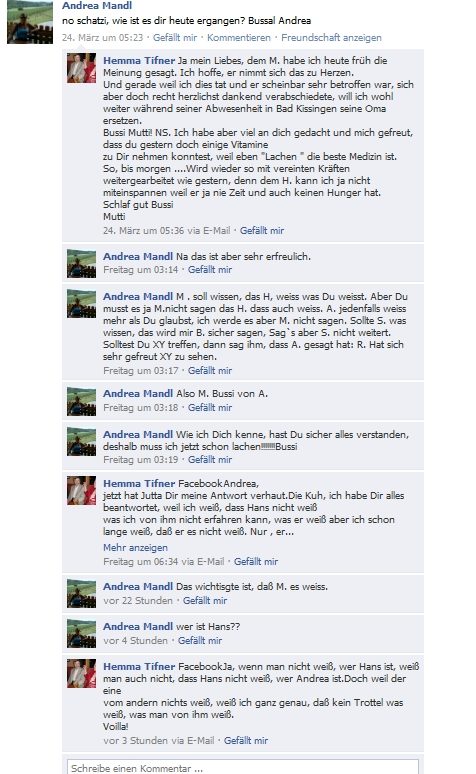Open Hemma Tifner's name on first comment

(x=139, y=60)
